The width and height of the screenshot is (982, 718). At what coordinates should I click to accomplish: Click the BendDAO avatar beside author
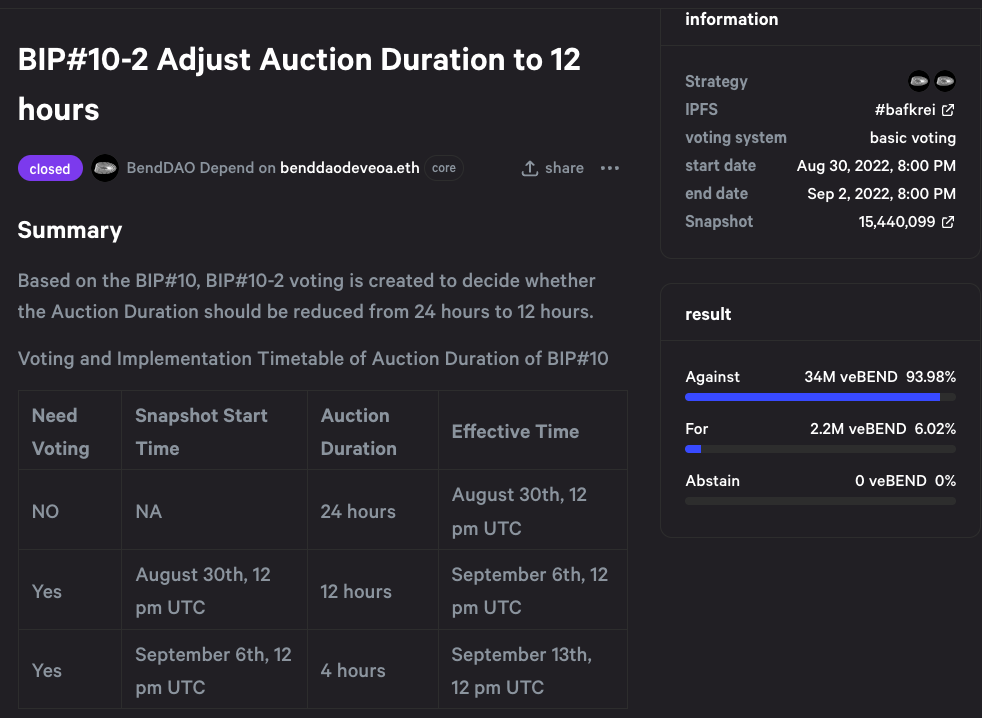click(x=105, y=168)
